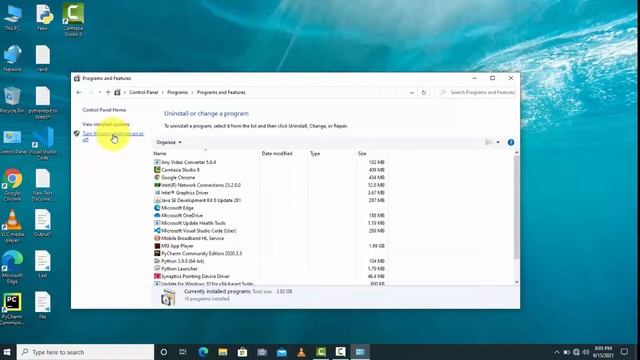Click the program list vertical scrollbar
This screenshot has height=360, width=640.
[516, 207]
